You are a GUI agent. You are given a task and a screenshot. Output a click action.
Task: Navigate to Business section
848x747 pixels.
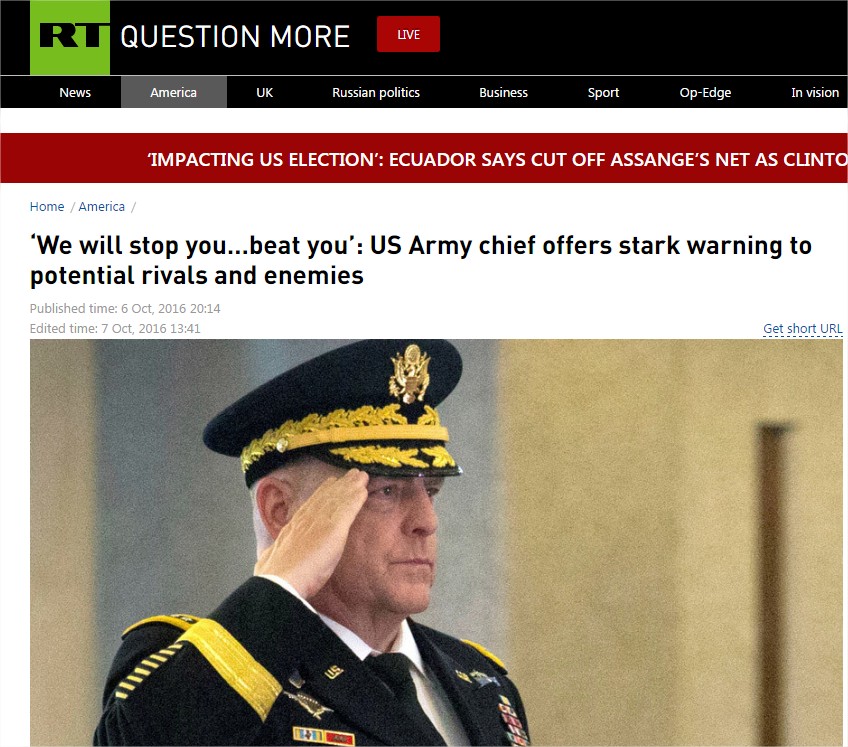504,92
